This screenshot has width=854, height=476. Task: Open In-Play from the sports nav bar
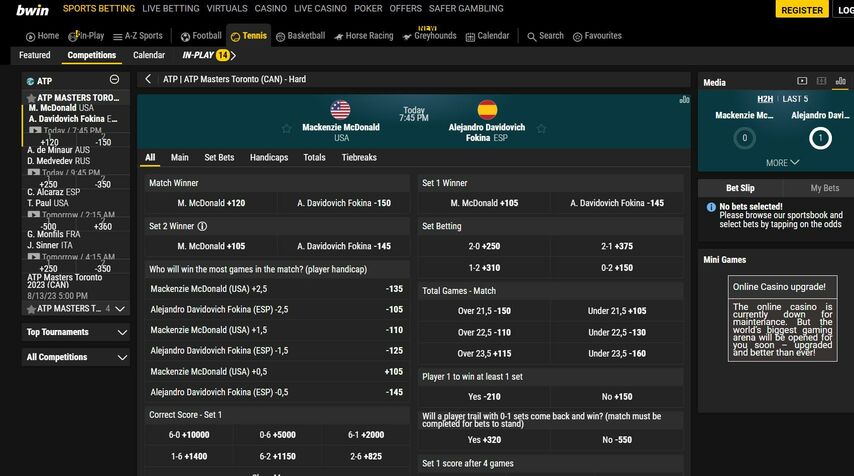pyautogui.click(x=86, y=36)
